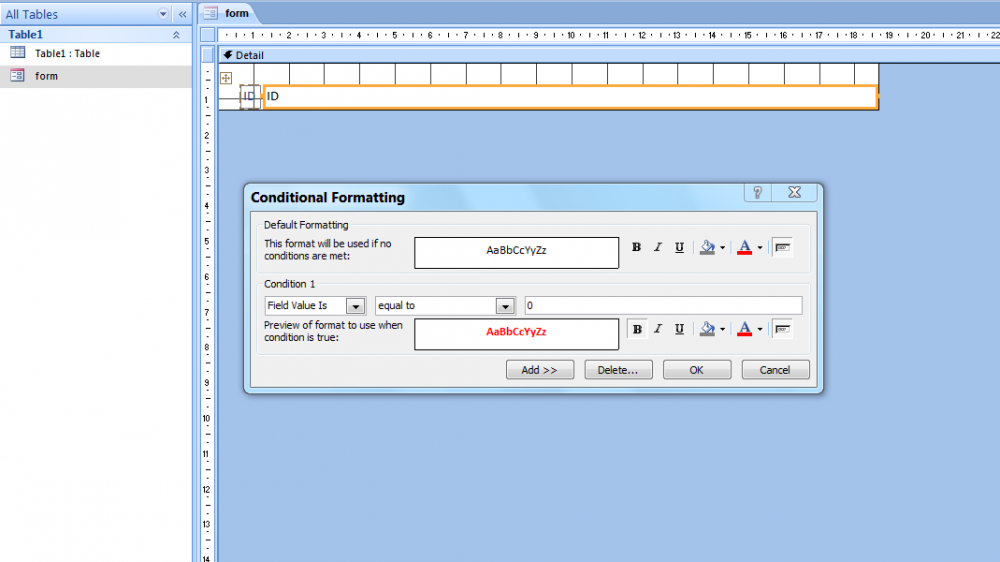Click the condition value field containing 0
The width and height of the screenshot is (1000, 562).
pos(663,306)
